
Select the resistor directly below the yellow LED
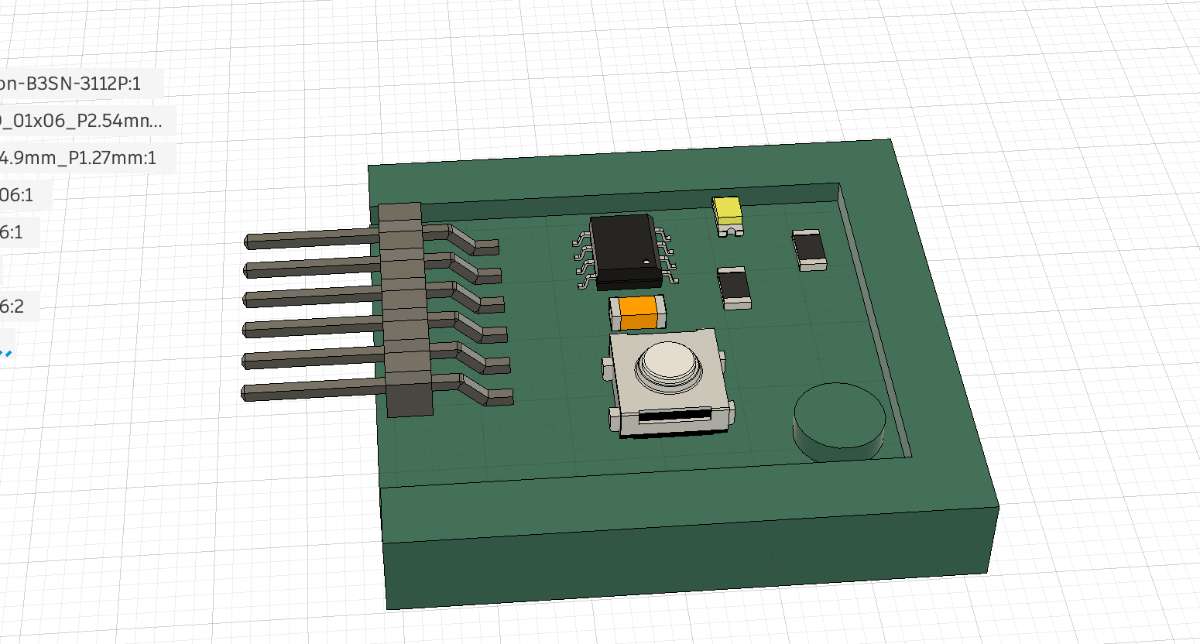[734, 287]
